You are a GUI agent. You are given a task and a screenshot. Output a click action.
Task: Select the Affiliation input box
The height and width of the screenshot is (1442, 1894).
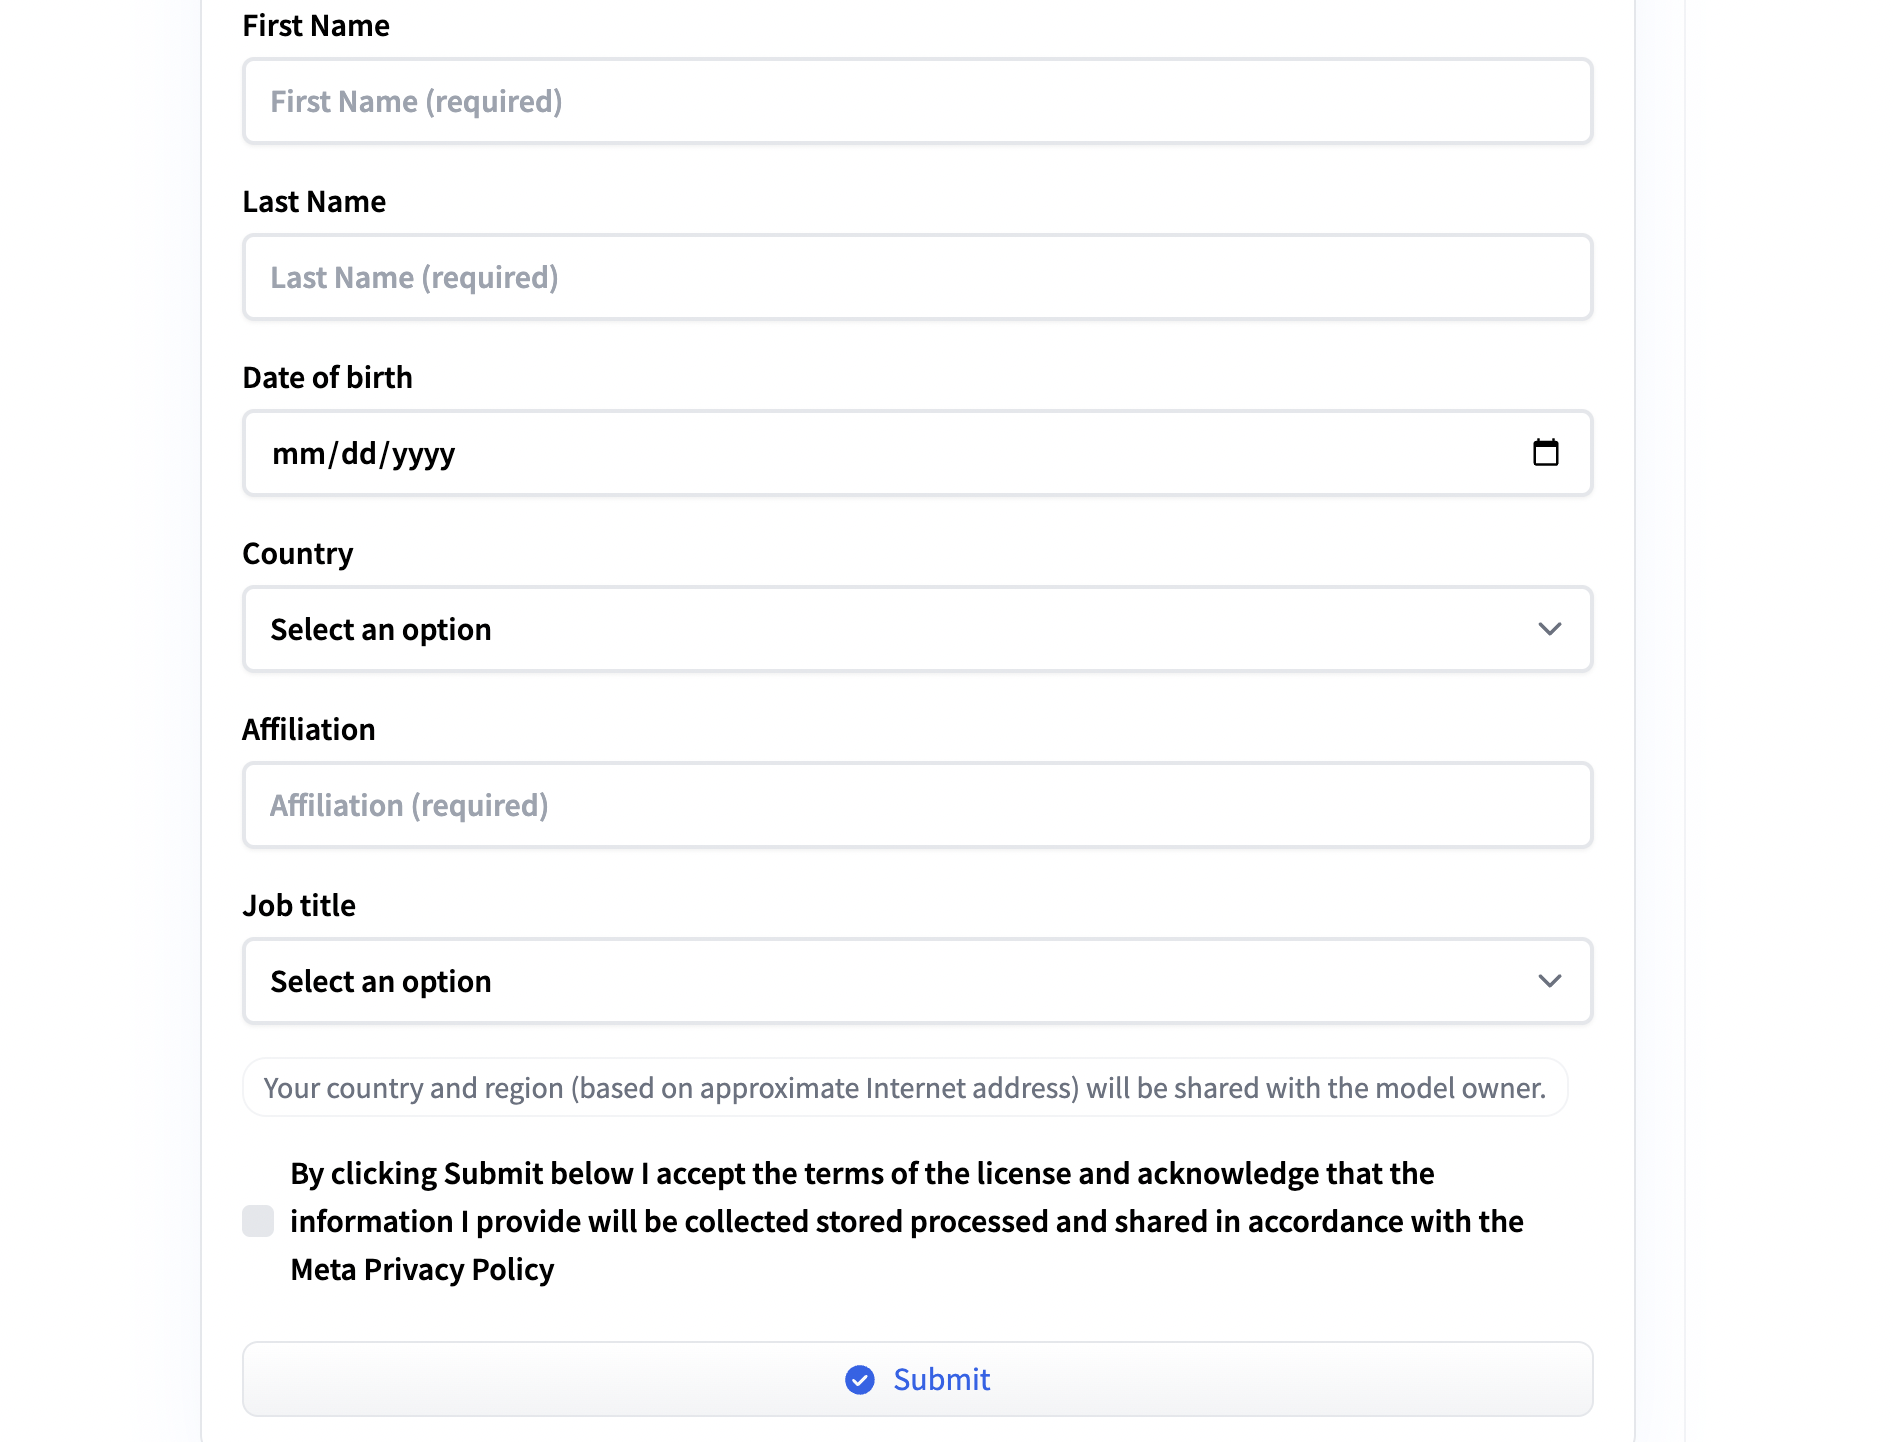(x=916, y=805)
